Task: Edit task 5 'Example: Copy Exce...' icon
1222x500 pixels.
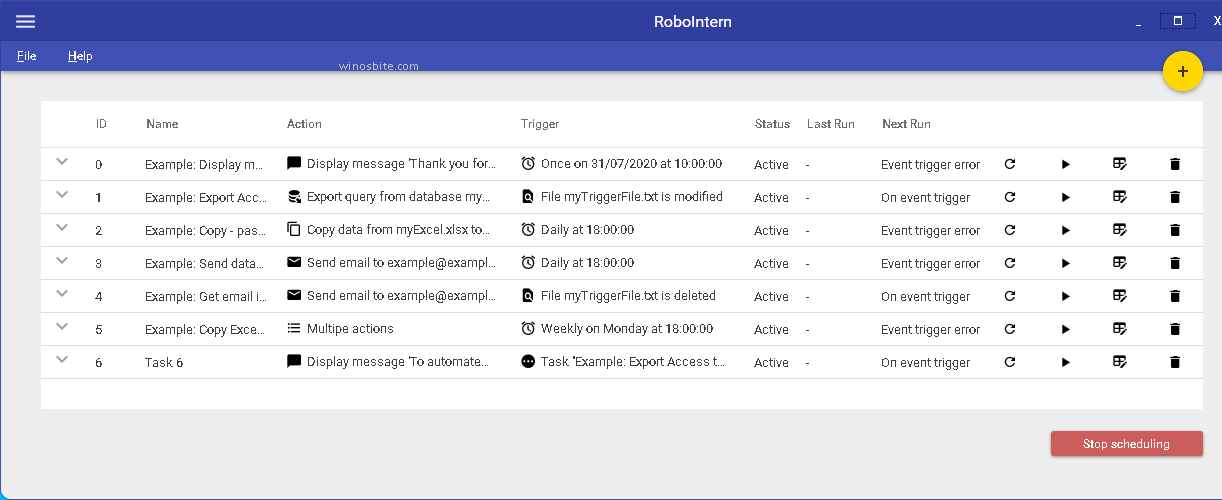Action: click(x=1121, y=328)
